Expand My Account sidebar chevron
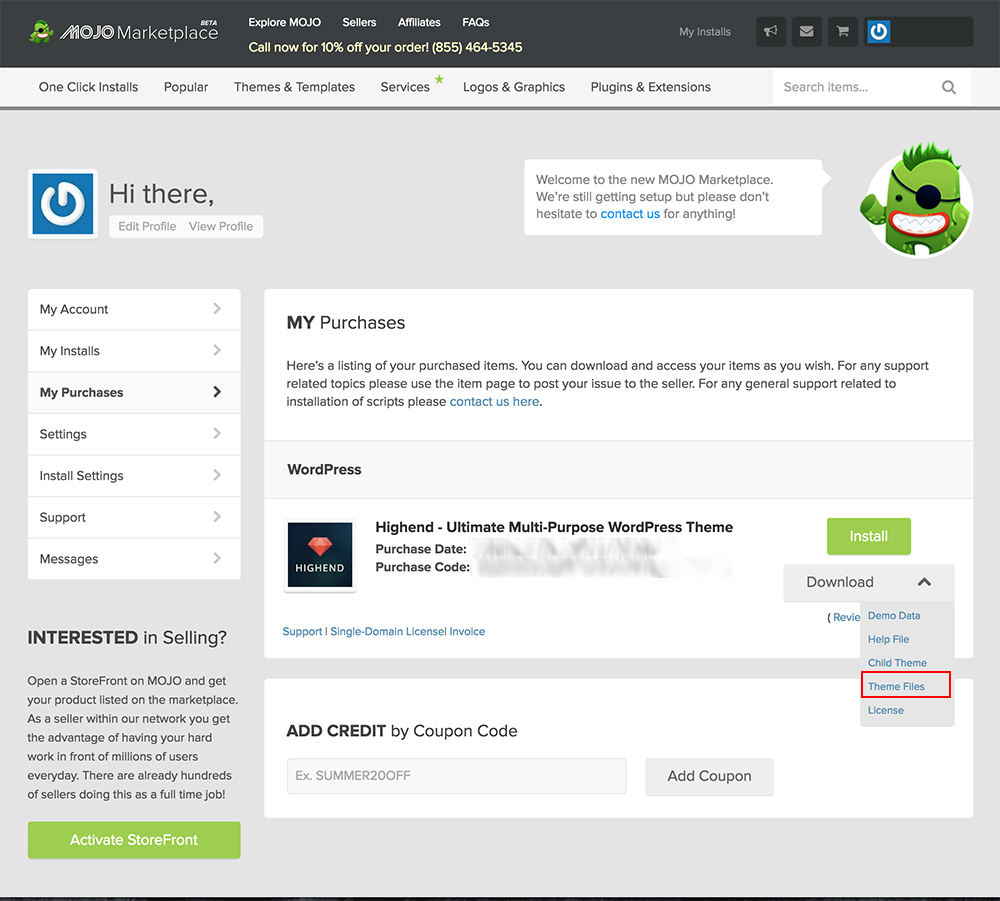 tap(217, 309)
